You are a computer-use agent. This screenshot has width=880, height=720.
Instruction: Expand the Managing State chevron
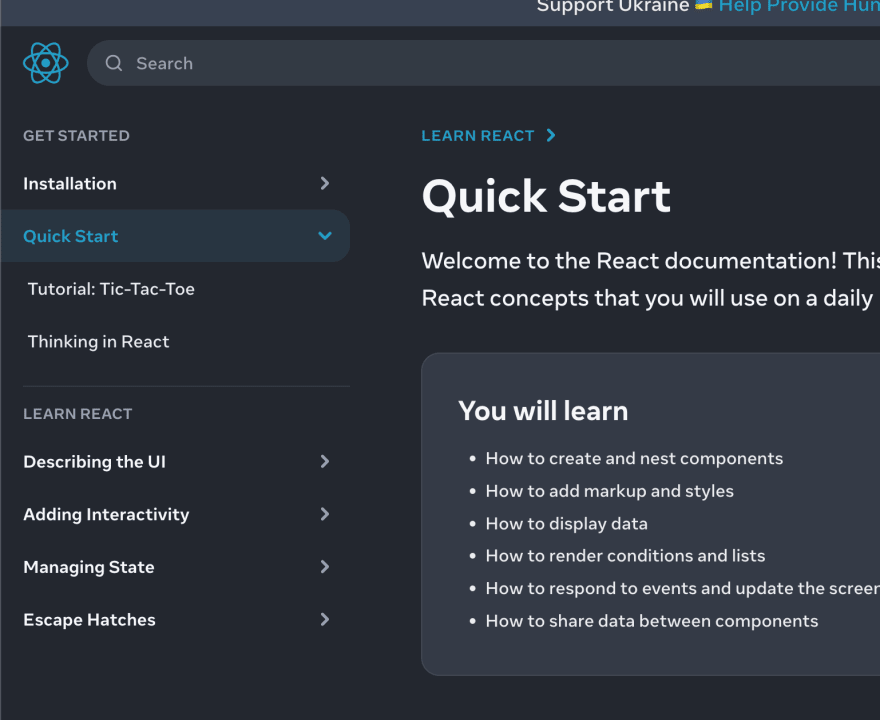point(324,567)
